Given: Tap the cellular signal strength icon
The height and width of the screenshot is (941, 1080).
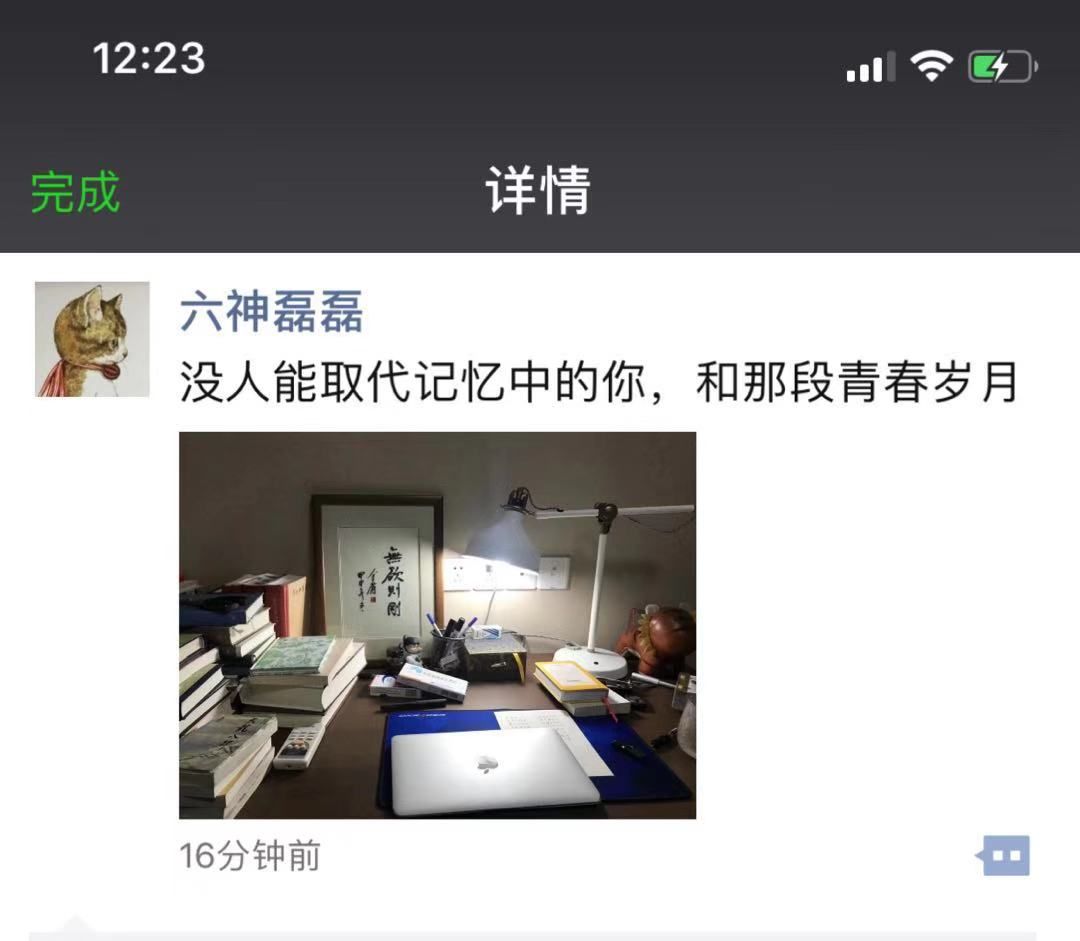Looking at the screenshot, I should coord(871,67).
